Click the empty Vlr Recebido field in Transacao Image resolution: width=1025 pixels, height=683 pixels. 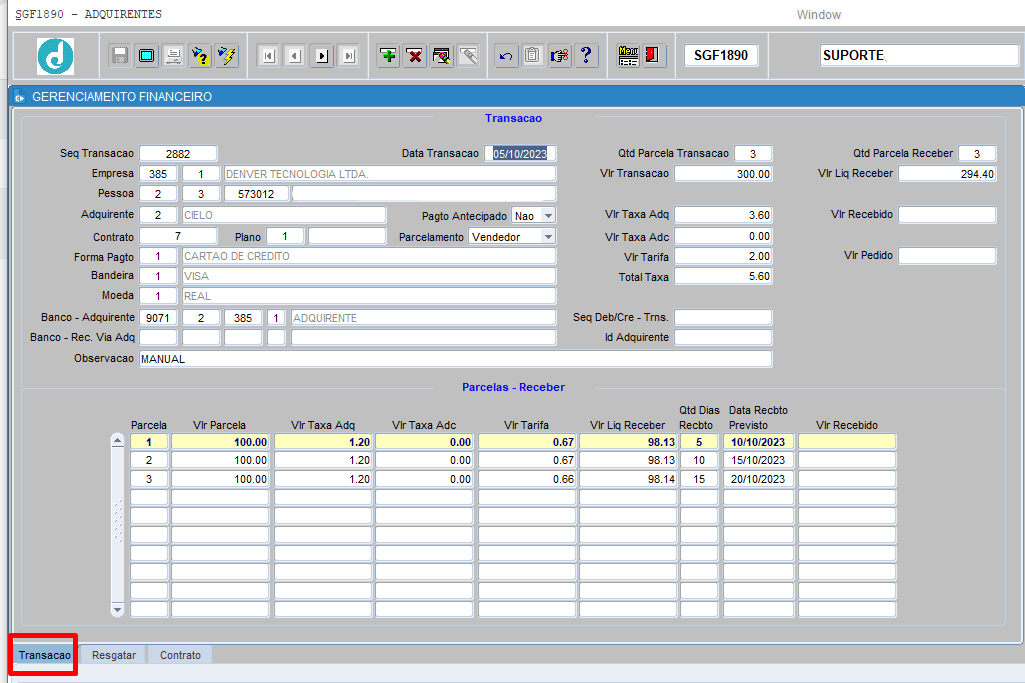(x=947, y=214)
